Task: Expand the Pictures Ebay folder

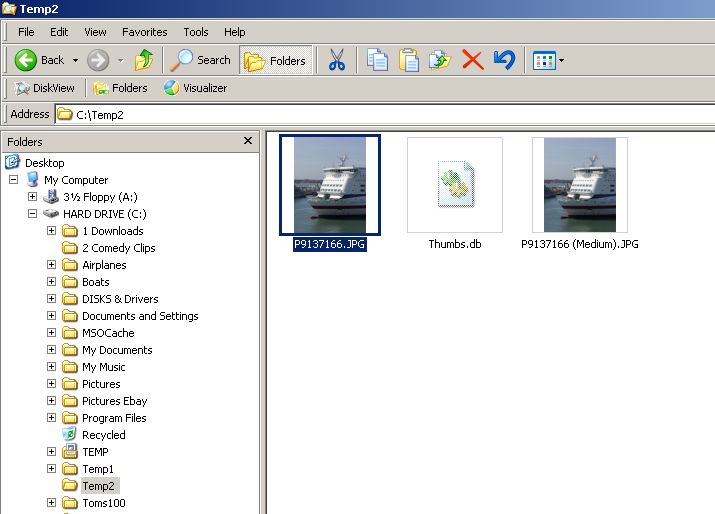Action: tap(52, 401)
